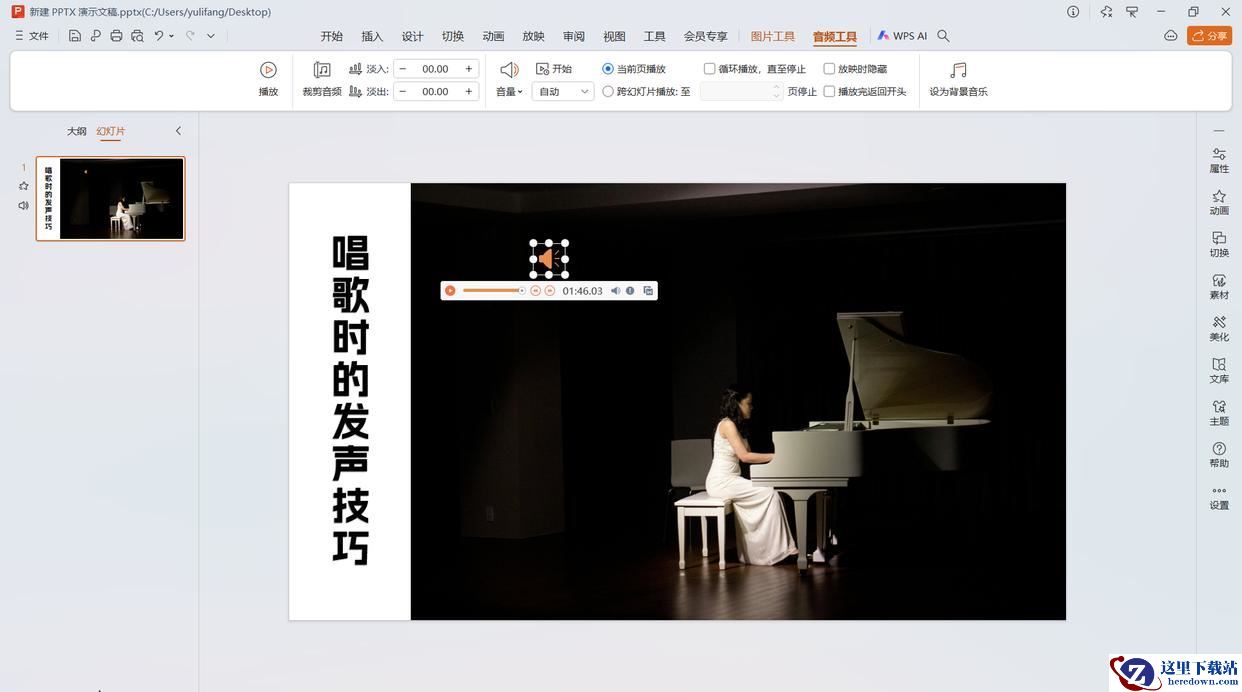Click the Share (分享) button
The width and height of the screenshot is (1242, 692).
1209,36
